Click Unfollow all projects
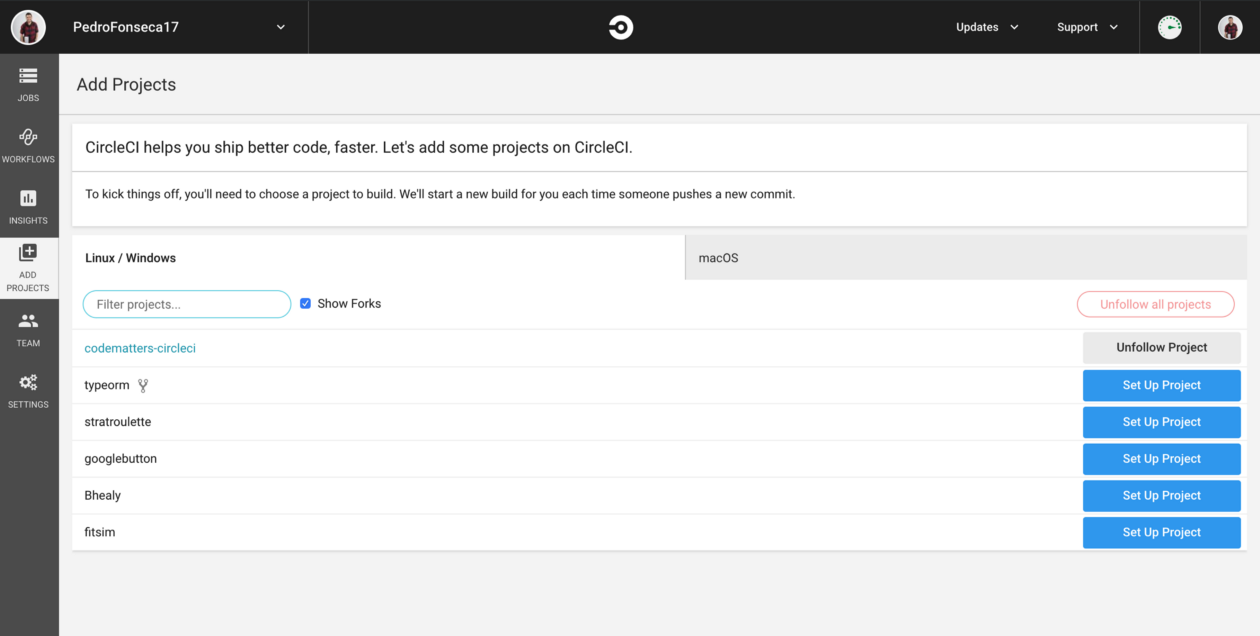This screenshot has width=1260, height=636. (x=1155, y=304)
